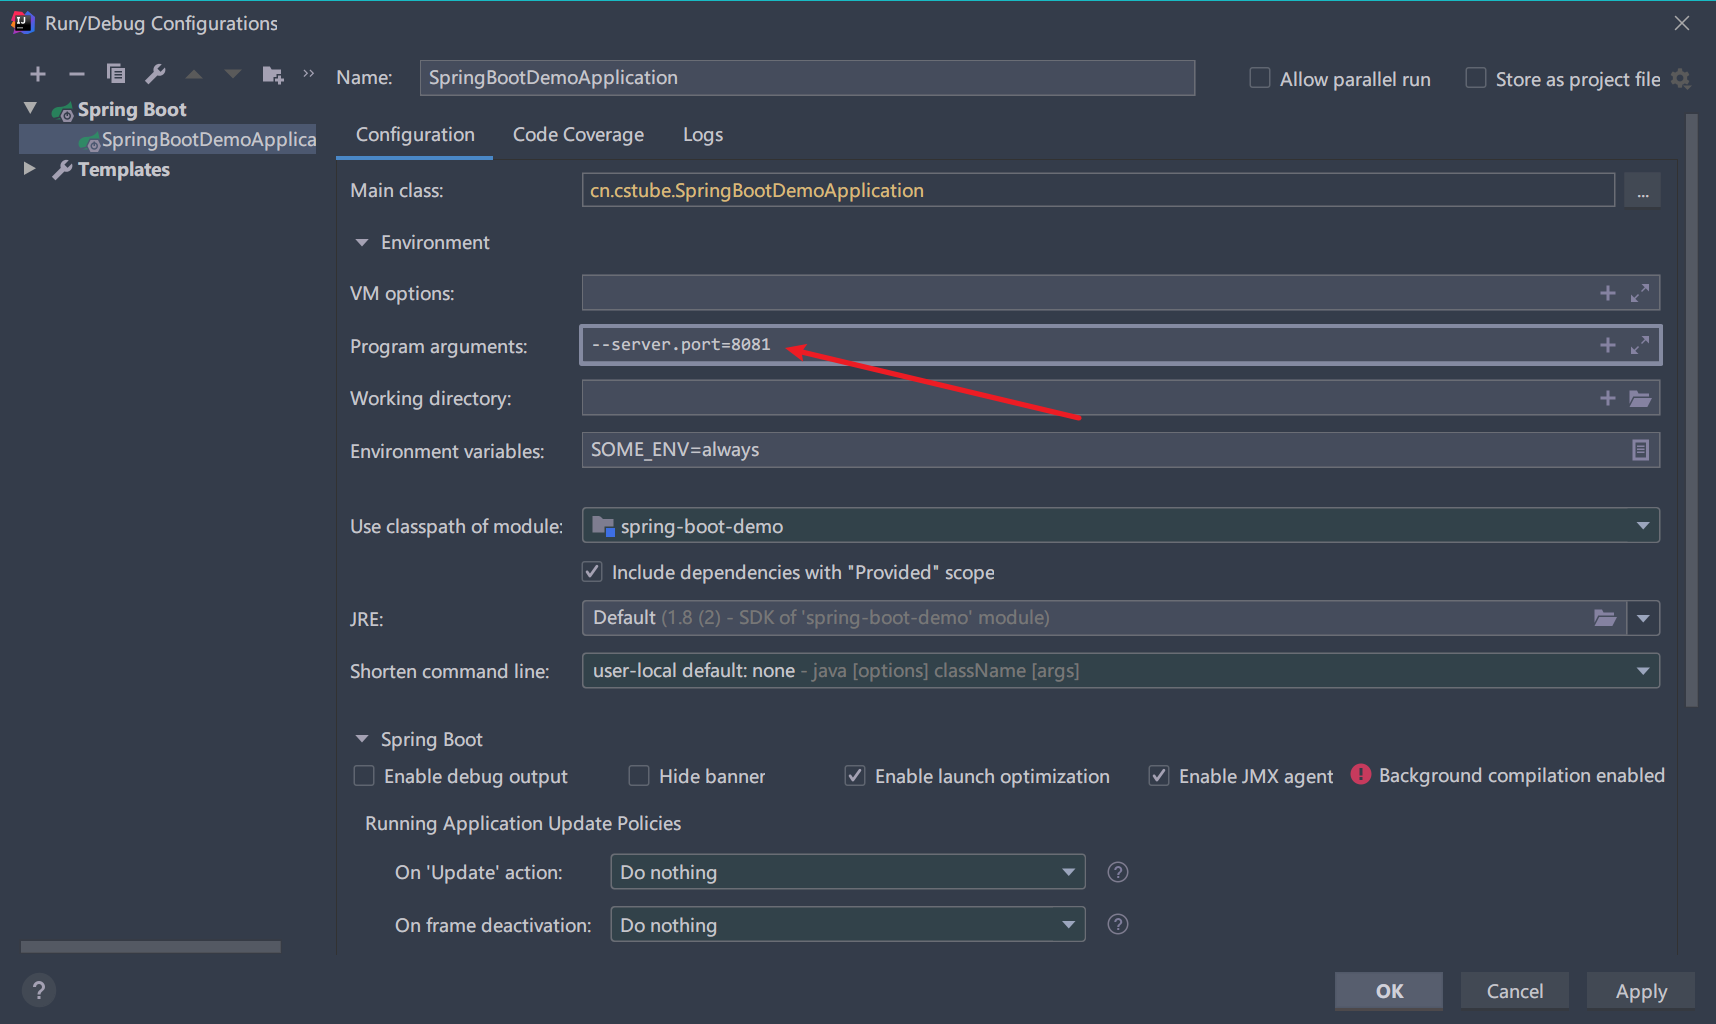Browse for working directory folder
Image resolution: width=1716 pixels, height=1024 pixels.
(1640, 398)
